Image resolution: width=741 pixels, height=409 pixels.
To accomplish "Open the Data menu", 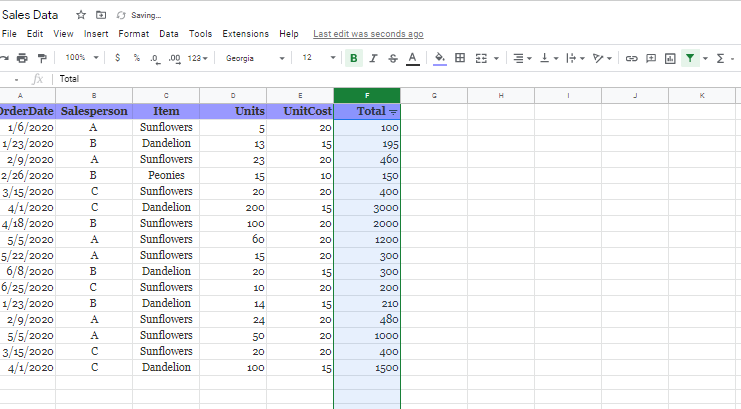I will coord(169,34).
